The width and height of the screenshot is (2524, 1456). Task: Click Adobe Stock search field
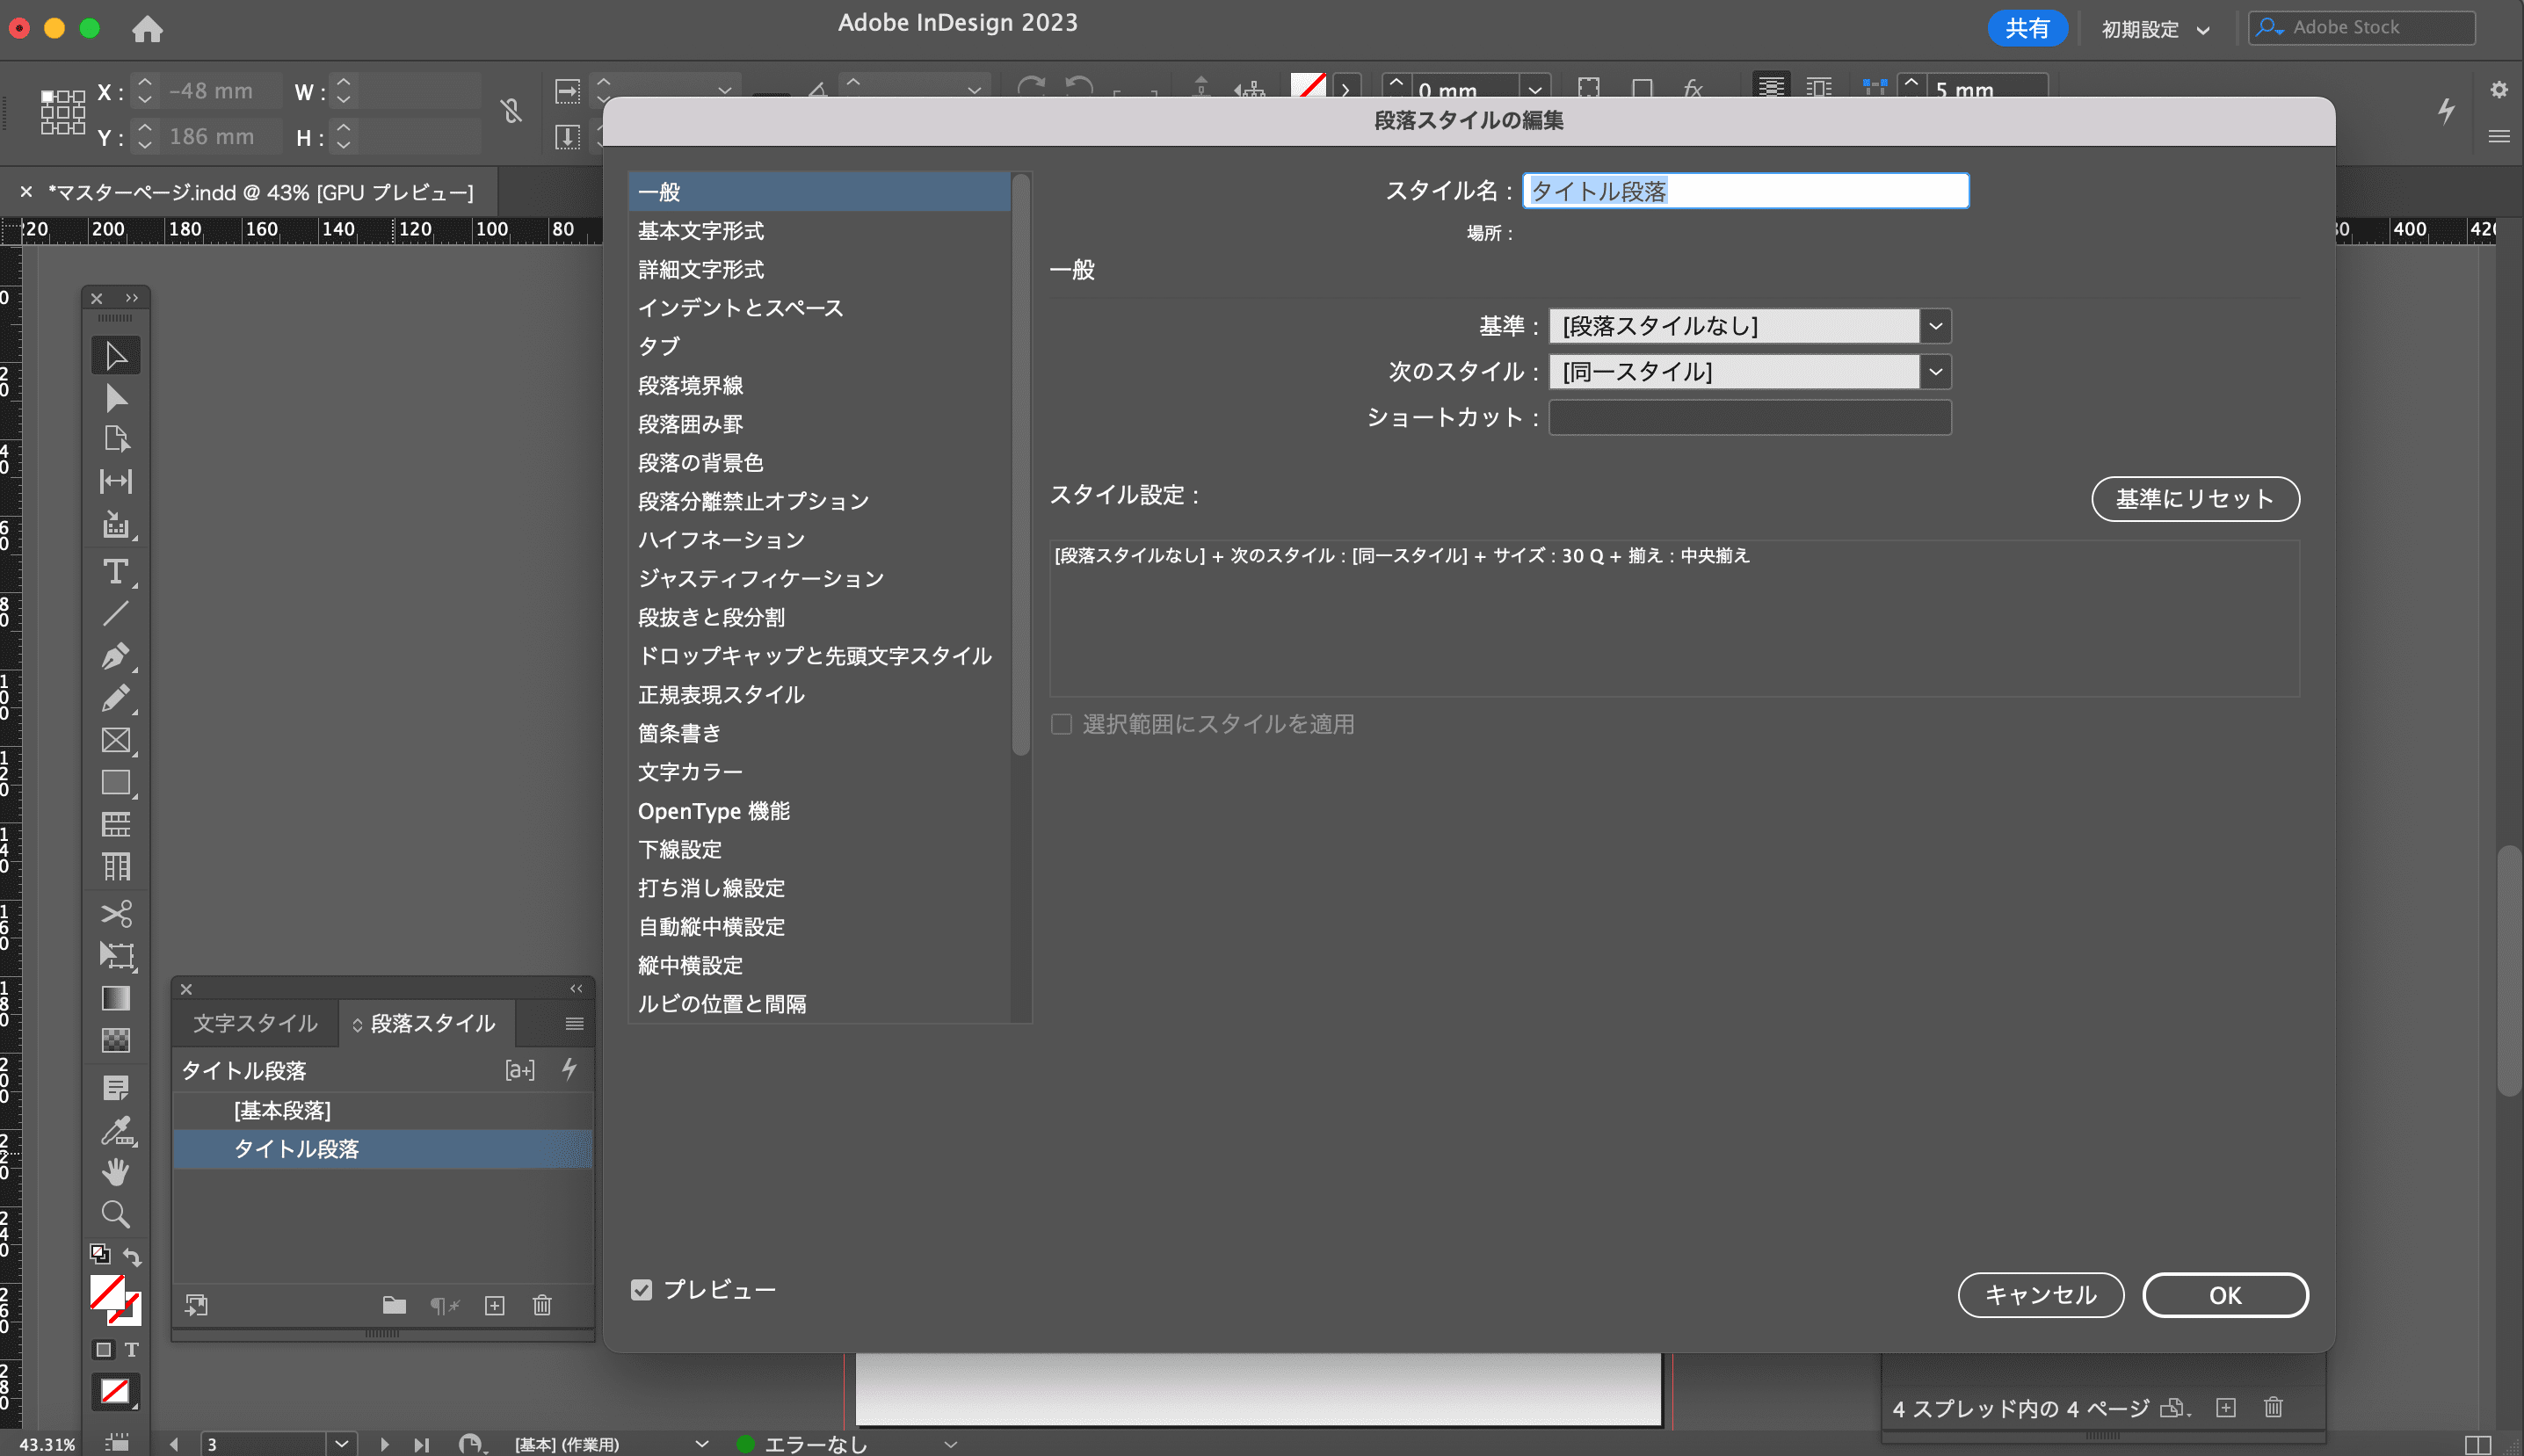pos(2361,28)
